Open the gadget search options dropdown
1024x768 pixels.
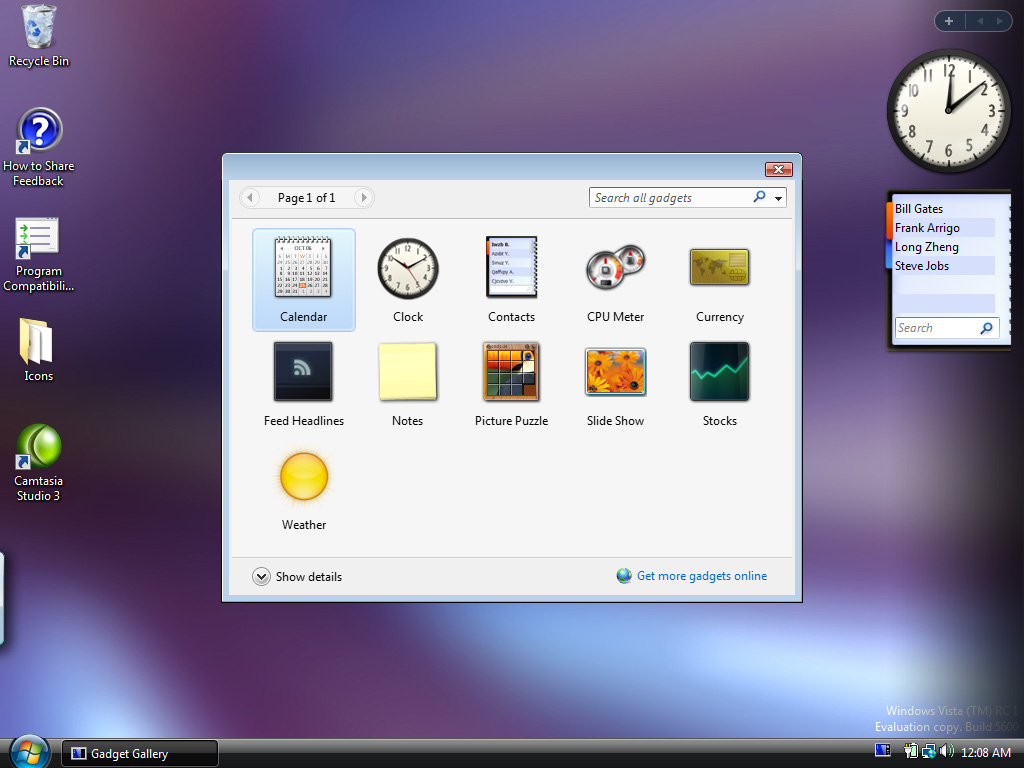(x=778, y=197)
